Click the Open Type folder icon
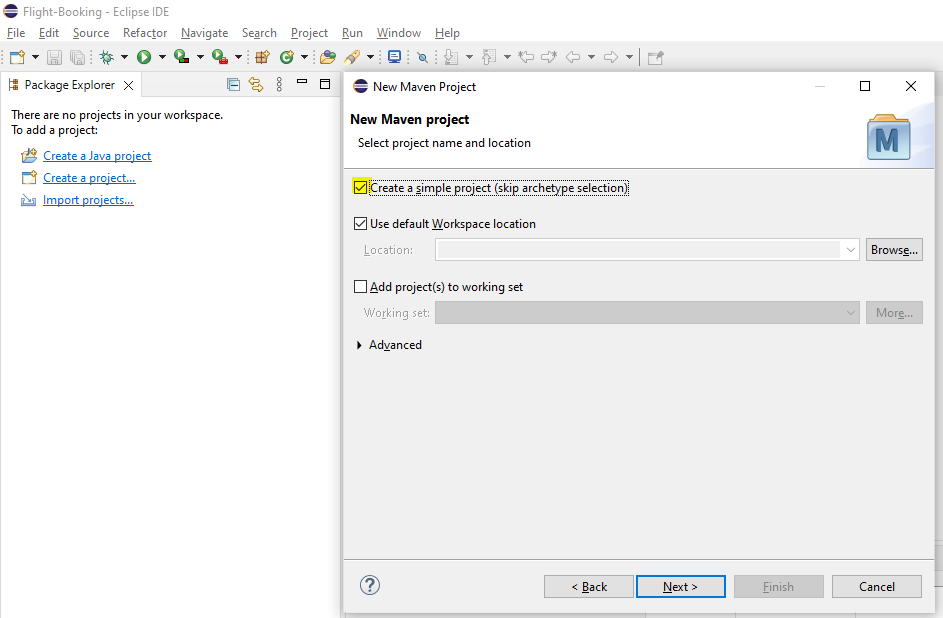 (328, 57)
